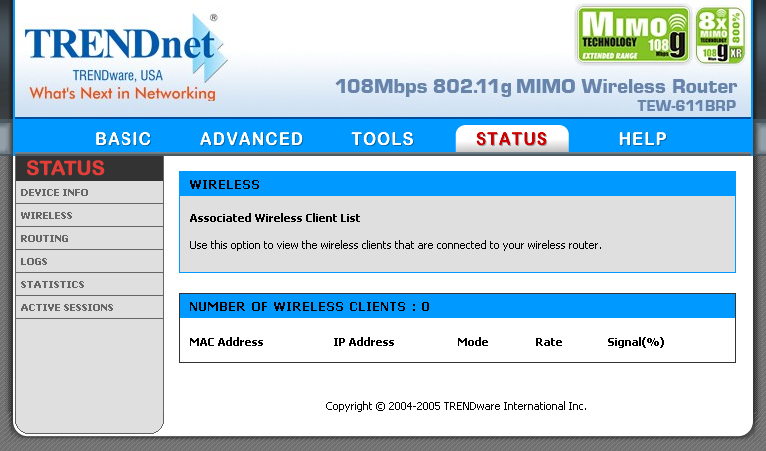
Task: Click the wireless clients description sentence
Action: [x=395, y=245]
